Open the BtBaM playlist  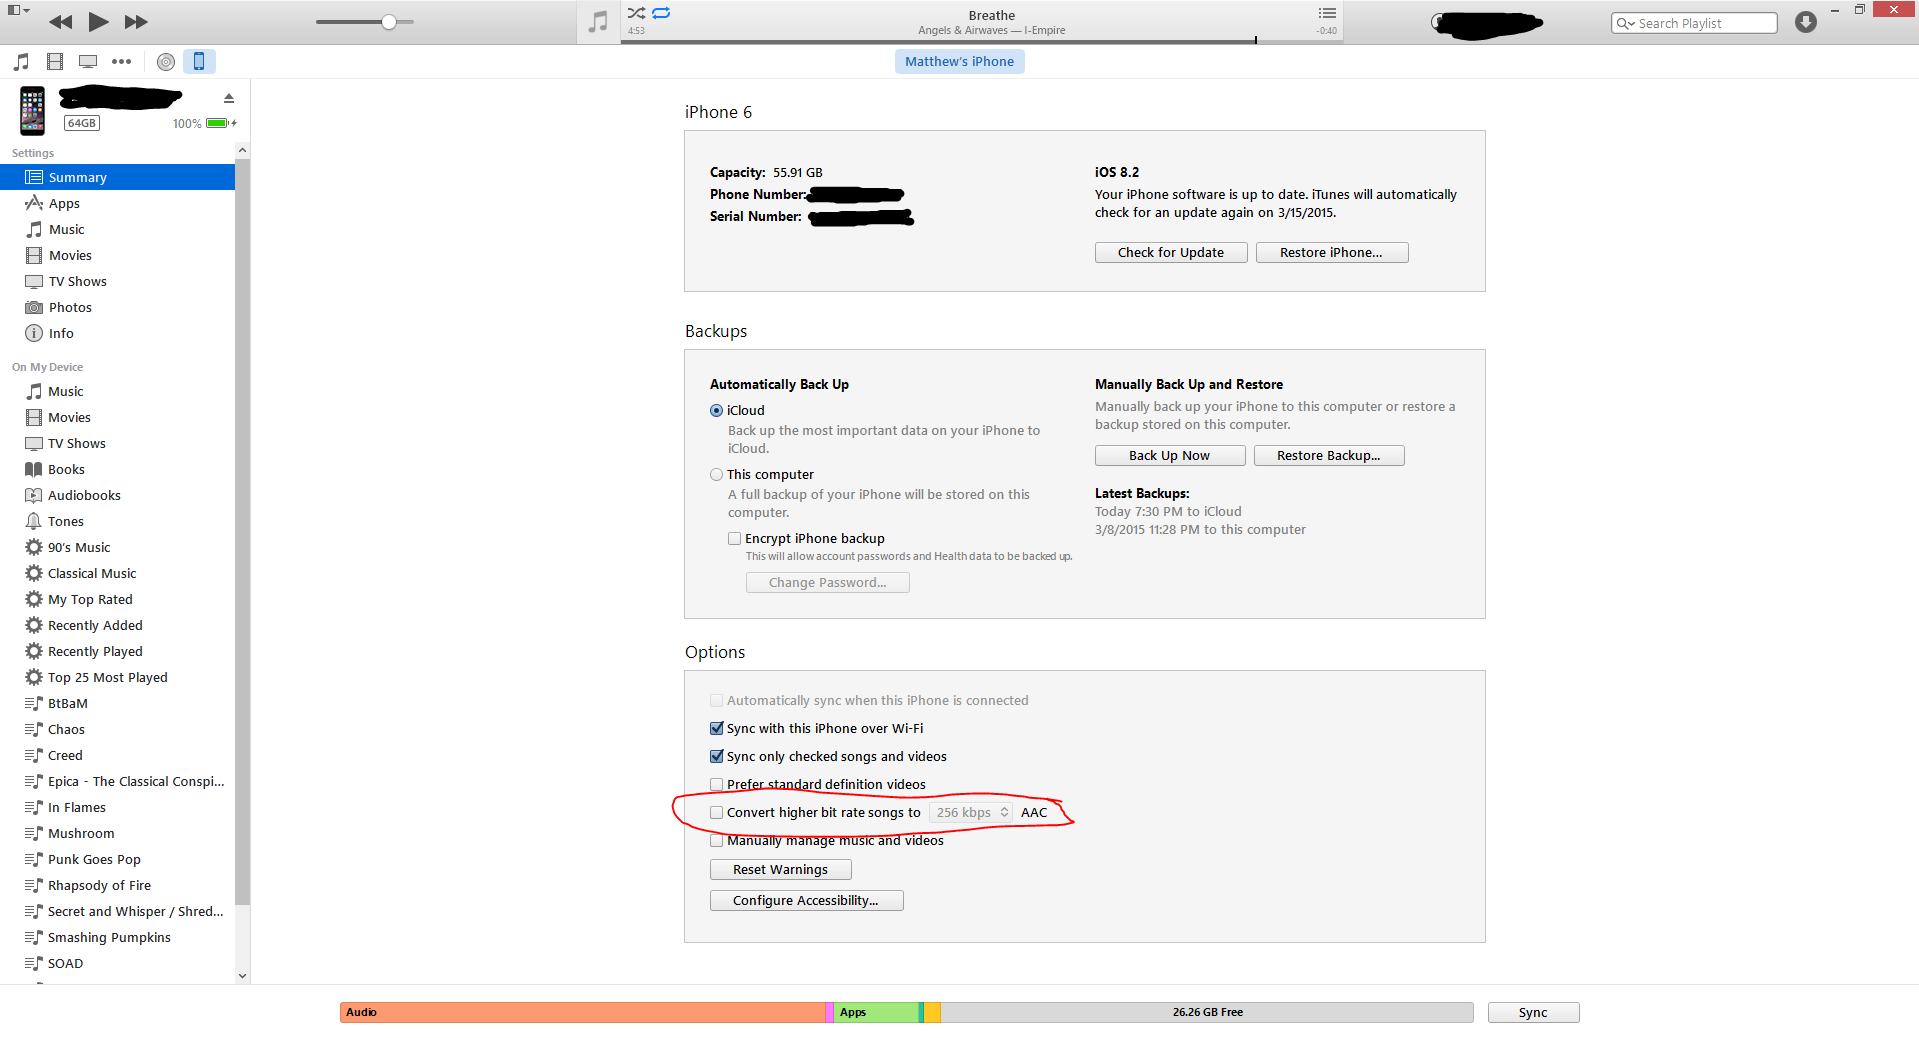click(118, 703)
